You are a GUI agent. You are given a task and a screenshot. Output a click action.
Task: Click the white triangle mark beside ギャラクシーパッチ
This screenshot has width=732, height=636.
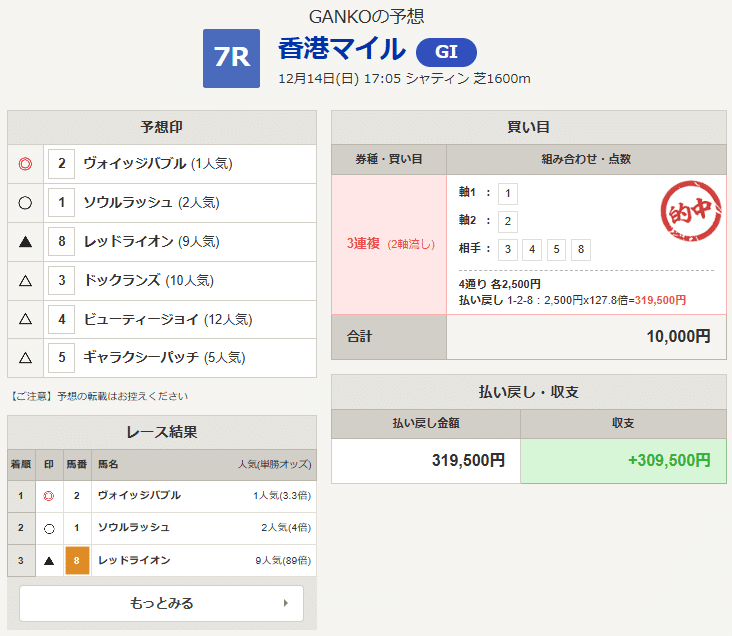coord(26,358)
